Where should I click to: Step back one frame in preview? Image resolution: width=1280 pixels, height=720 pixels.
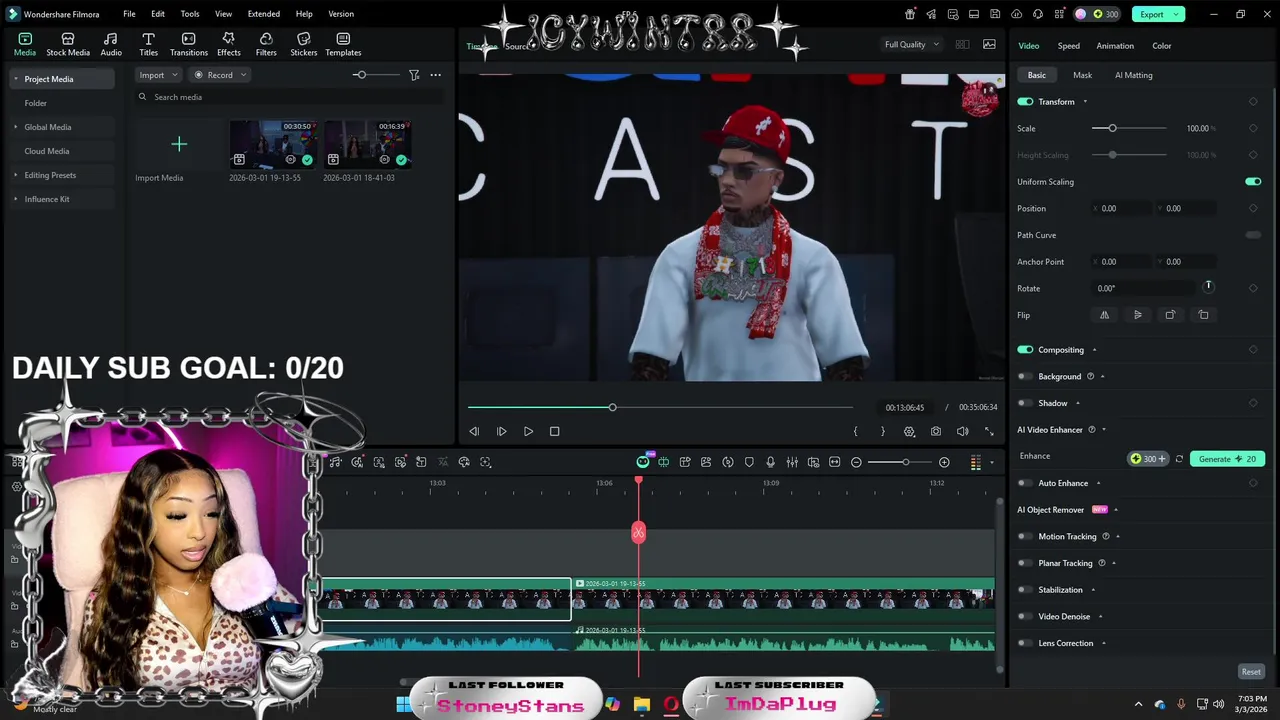pos(474,431)
